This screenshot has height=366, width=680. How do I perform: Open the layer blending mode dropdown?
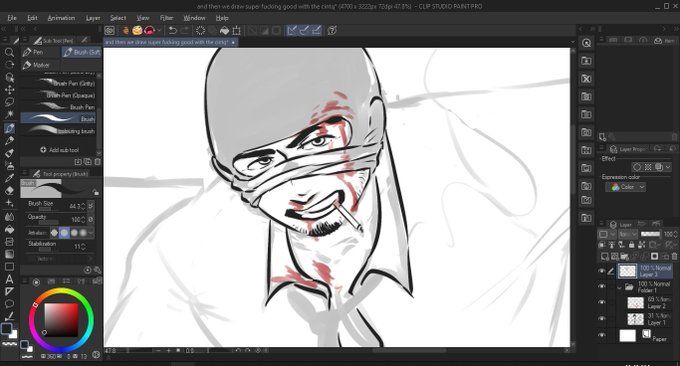click(627, 234)
